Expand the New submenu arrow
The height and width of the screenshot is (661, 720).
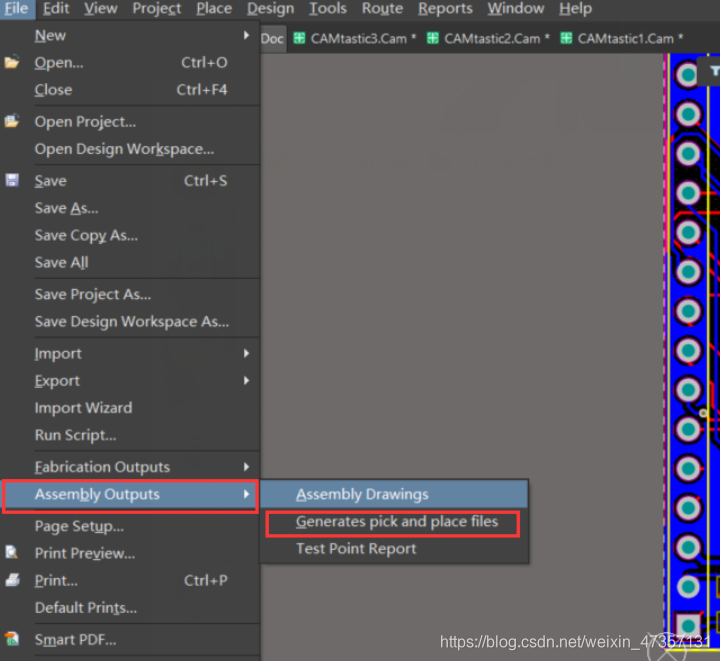point(247,35)
